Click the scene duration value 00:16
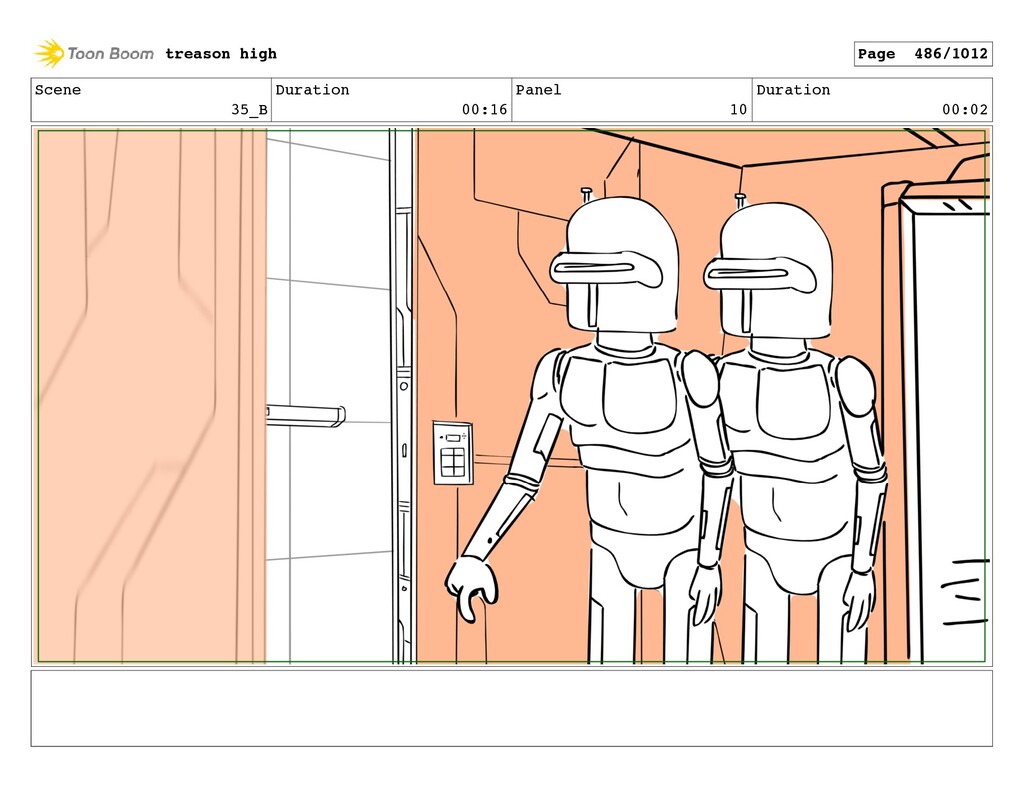 point(485,109)
